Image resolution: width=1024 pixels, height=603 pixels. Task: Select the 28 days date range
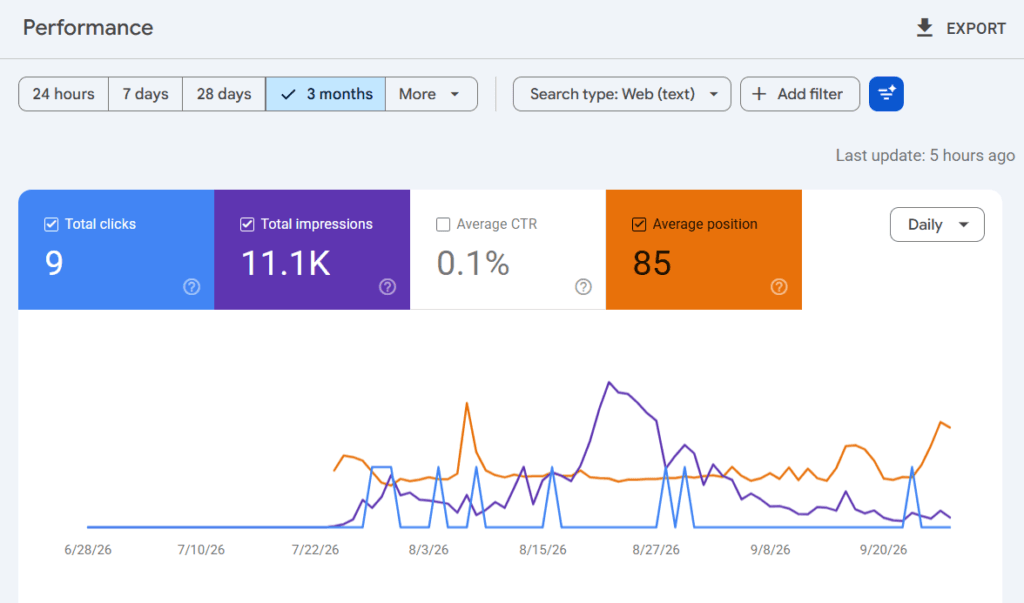(x=224, y=94)
